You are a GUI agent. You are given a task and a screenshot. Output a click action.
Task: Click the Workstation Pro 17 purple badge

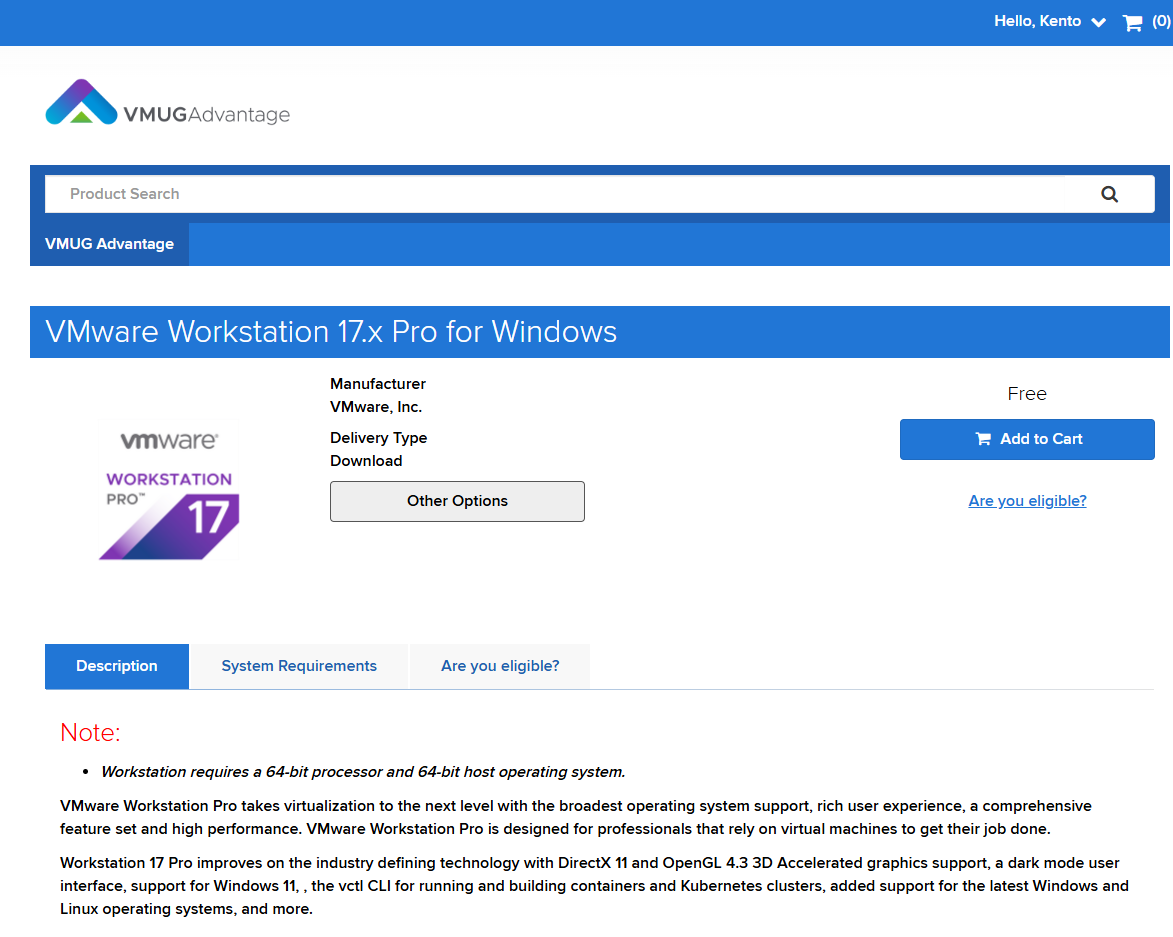tap(170, 515)
